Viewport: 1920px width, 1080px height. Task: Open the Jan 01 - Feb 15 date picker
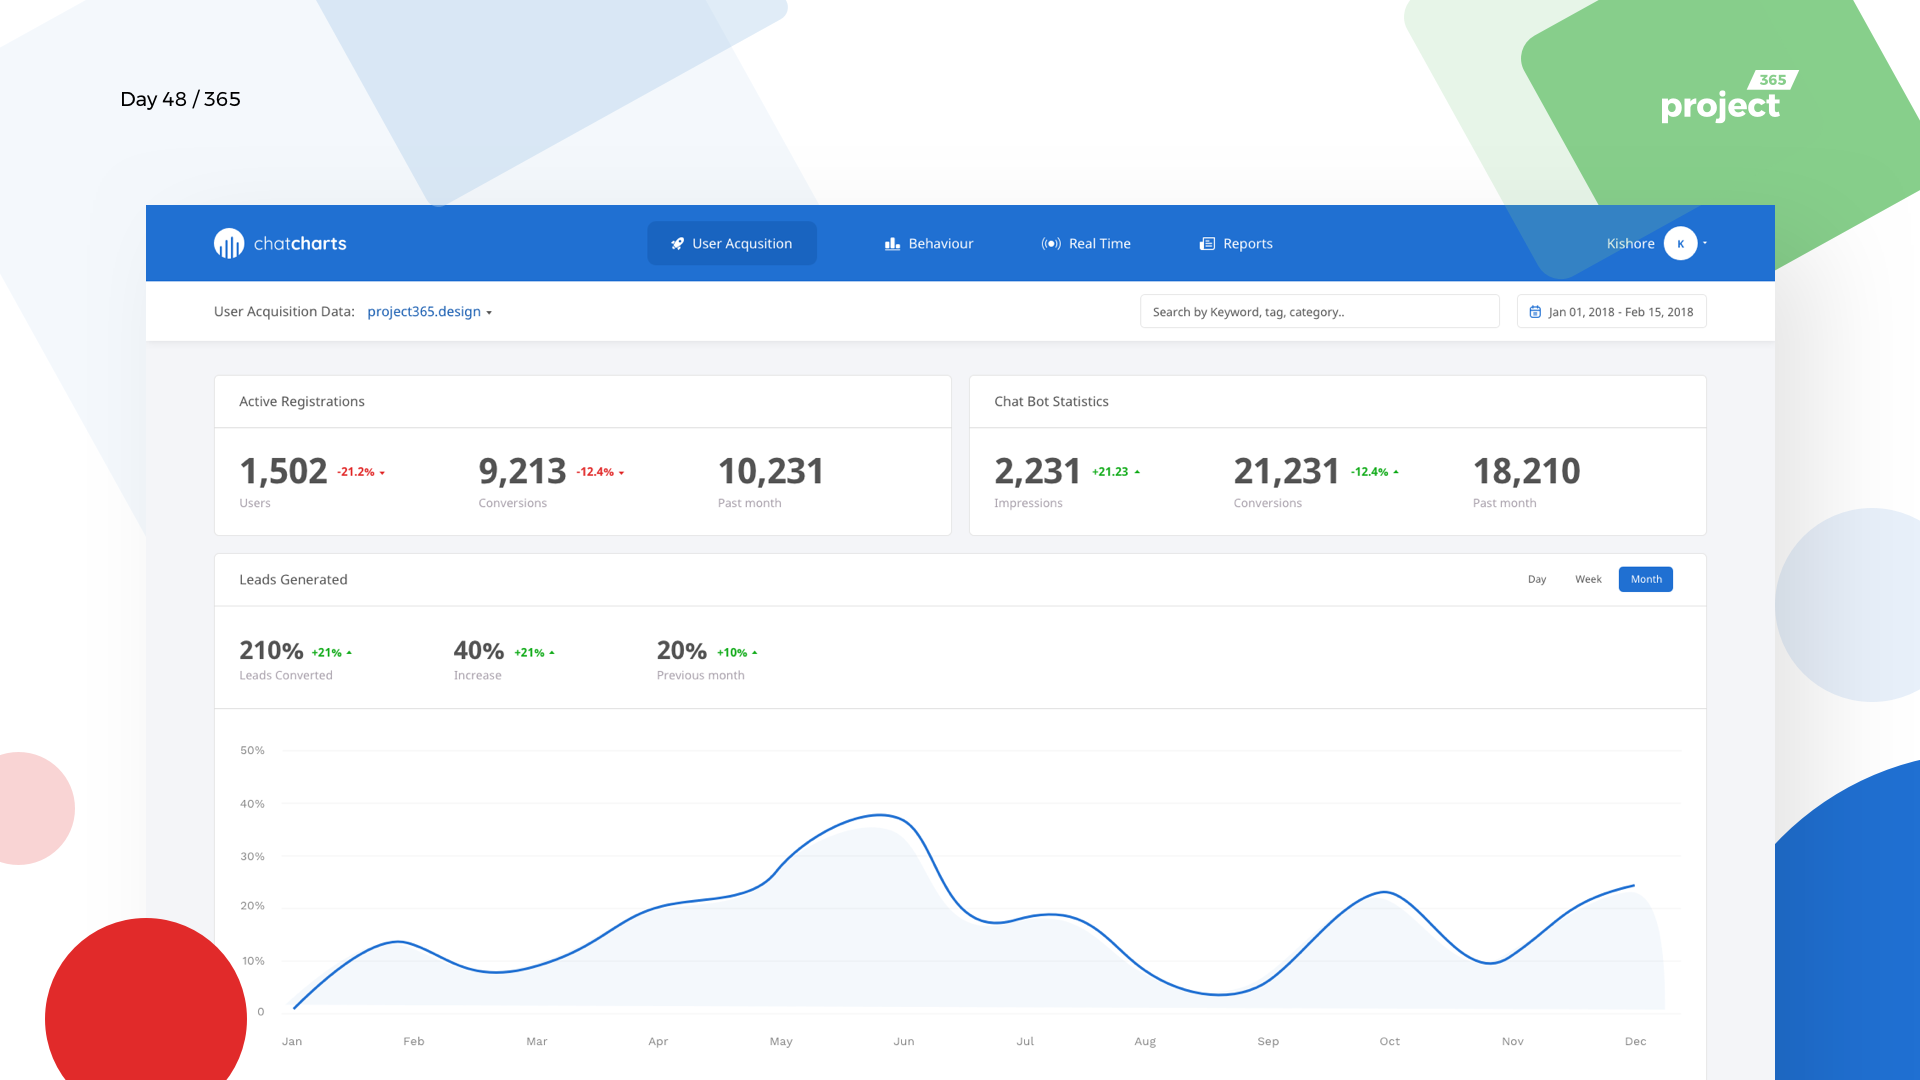tap(1611, 312)
